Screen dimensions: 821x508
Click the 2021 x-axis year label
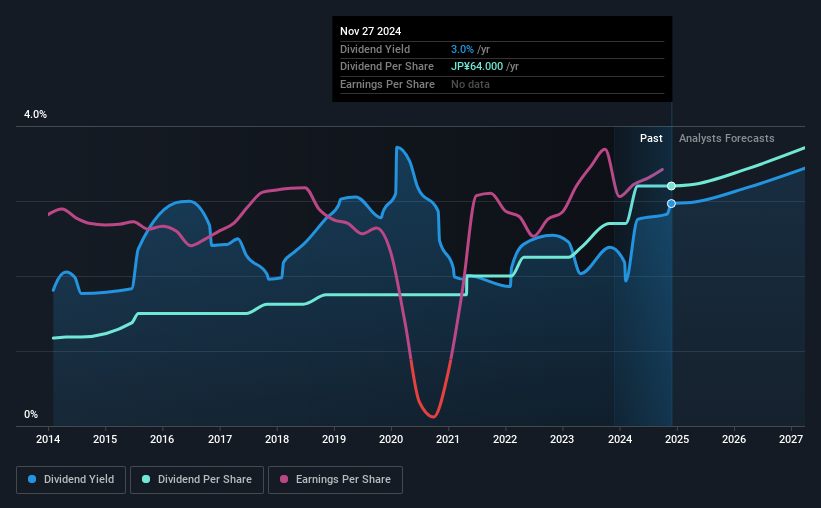(448, 439)
